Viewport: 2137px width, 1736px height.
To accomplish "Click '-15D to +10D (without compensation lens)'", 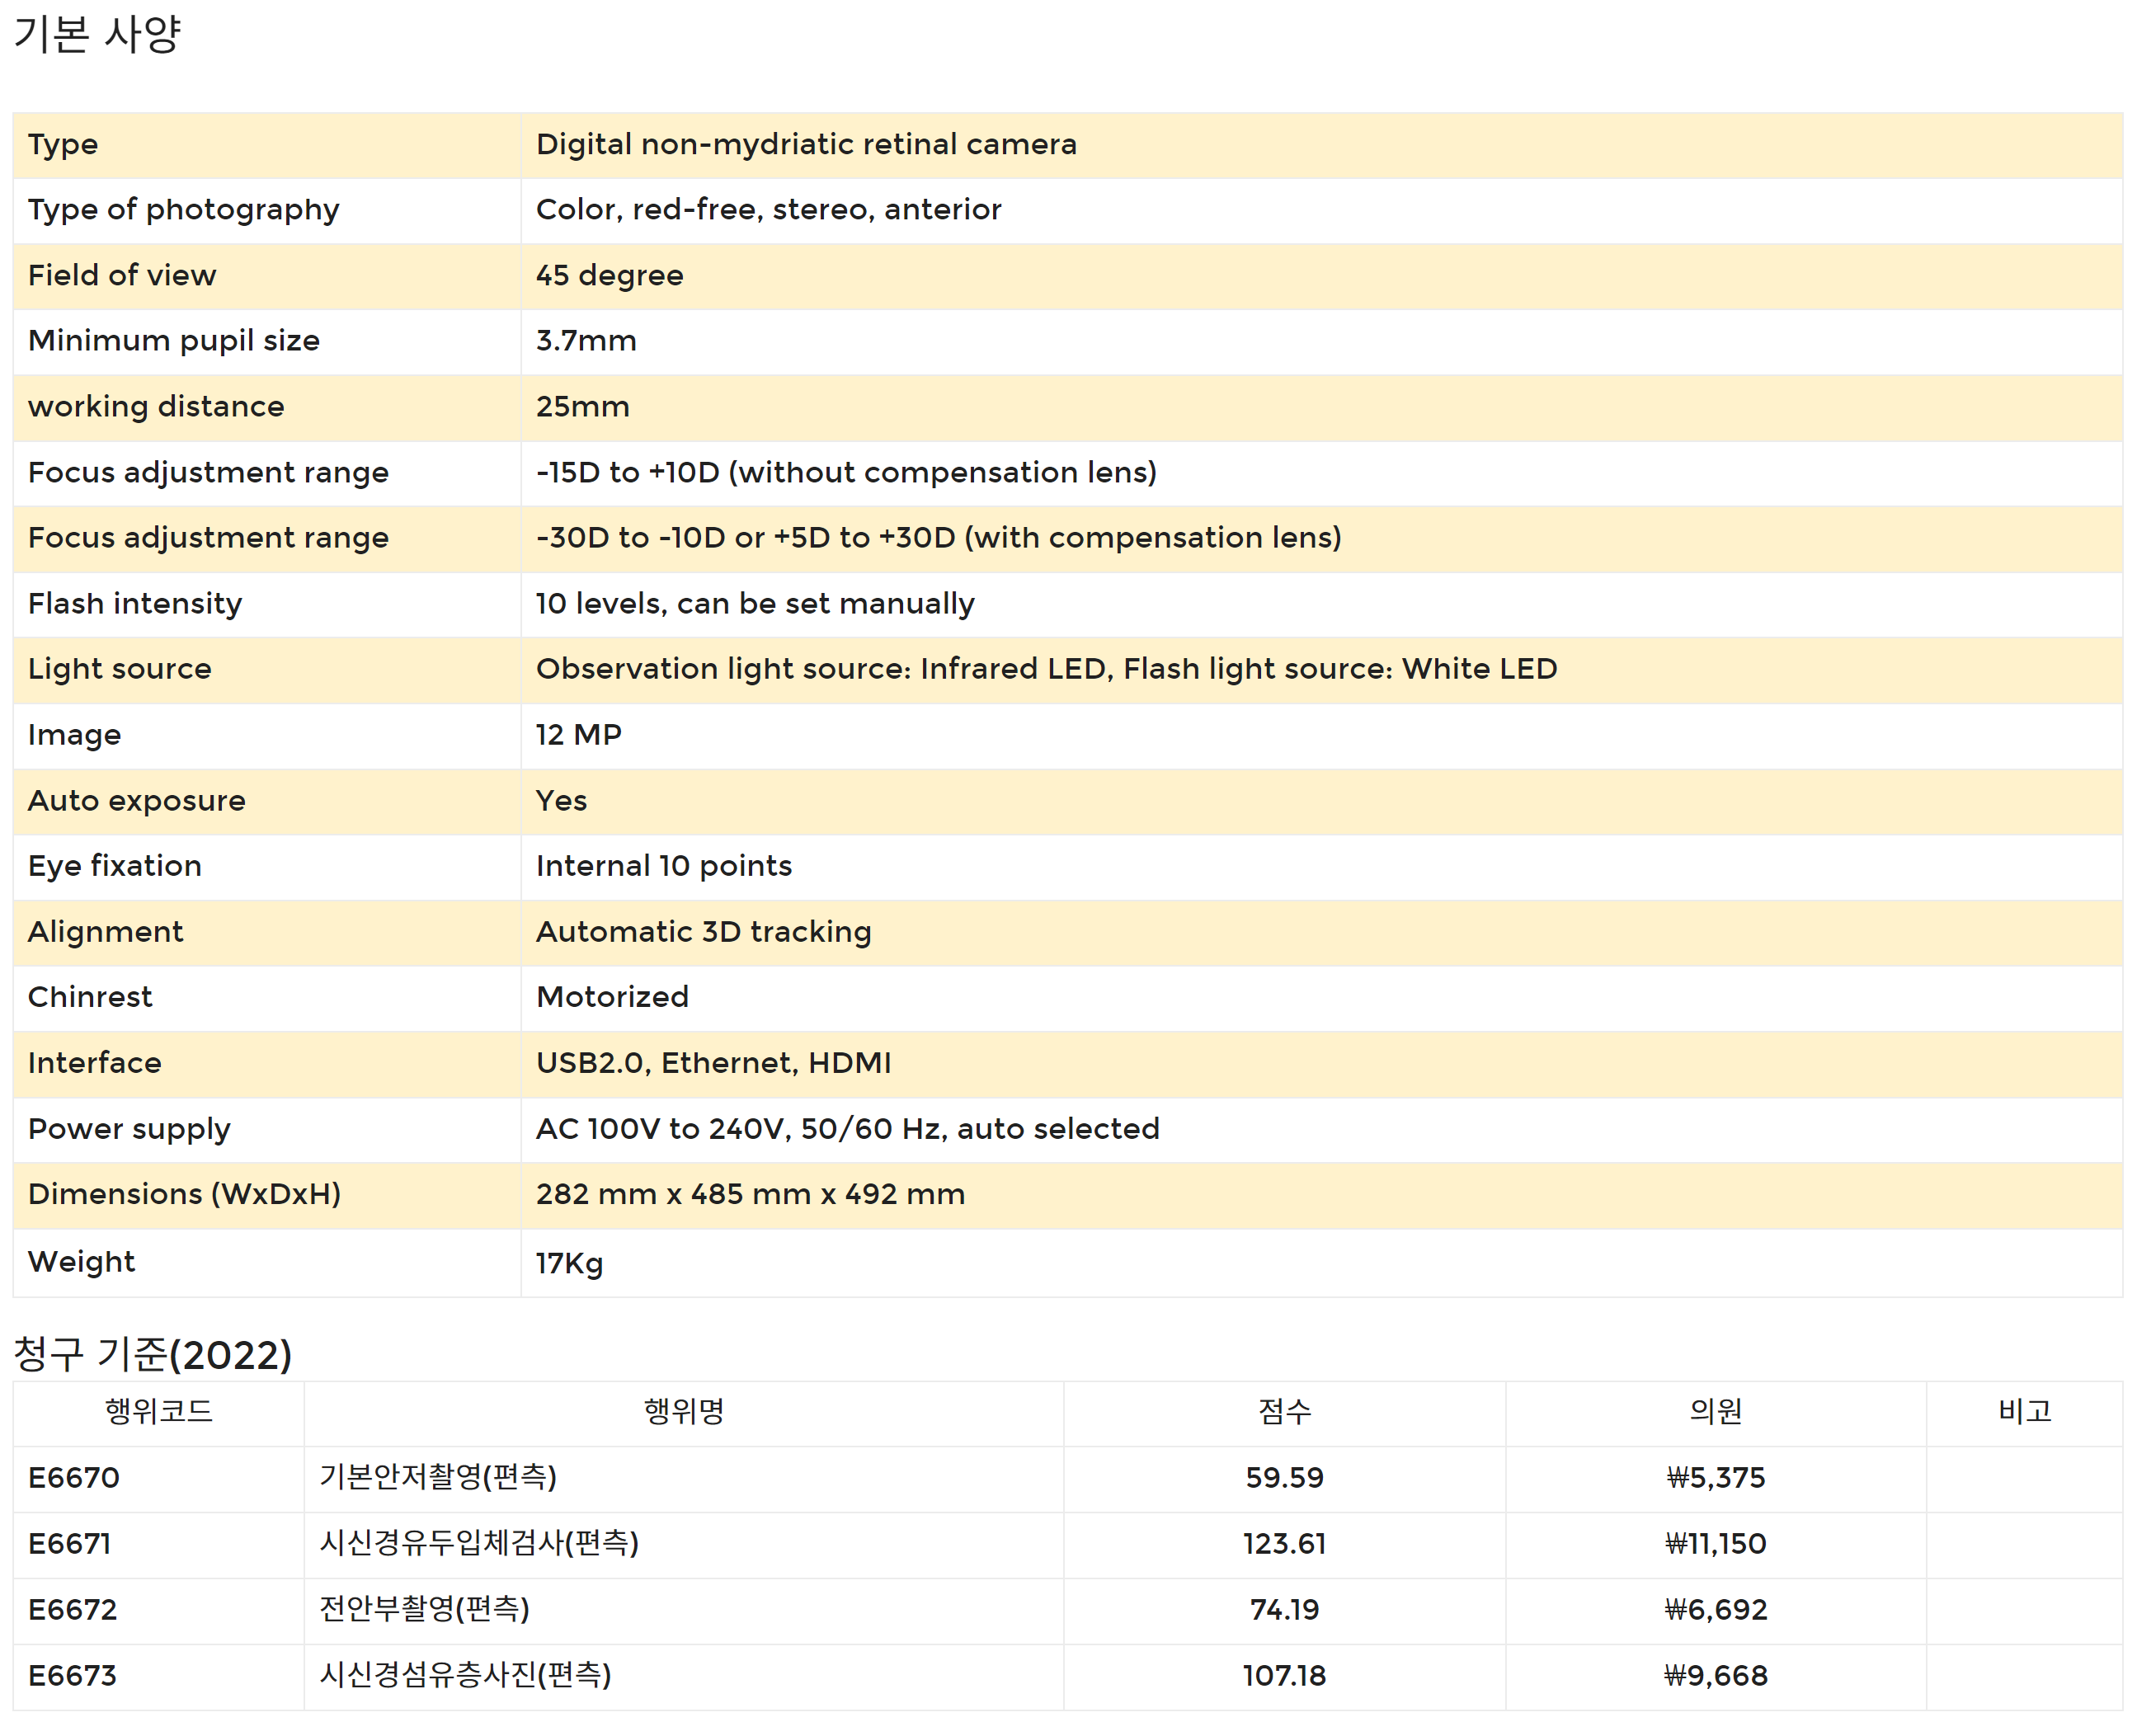I will tap(846, 472).
